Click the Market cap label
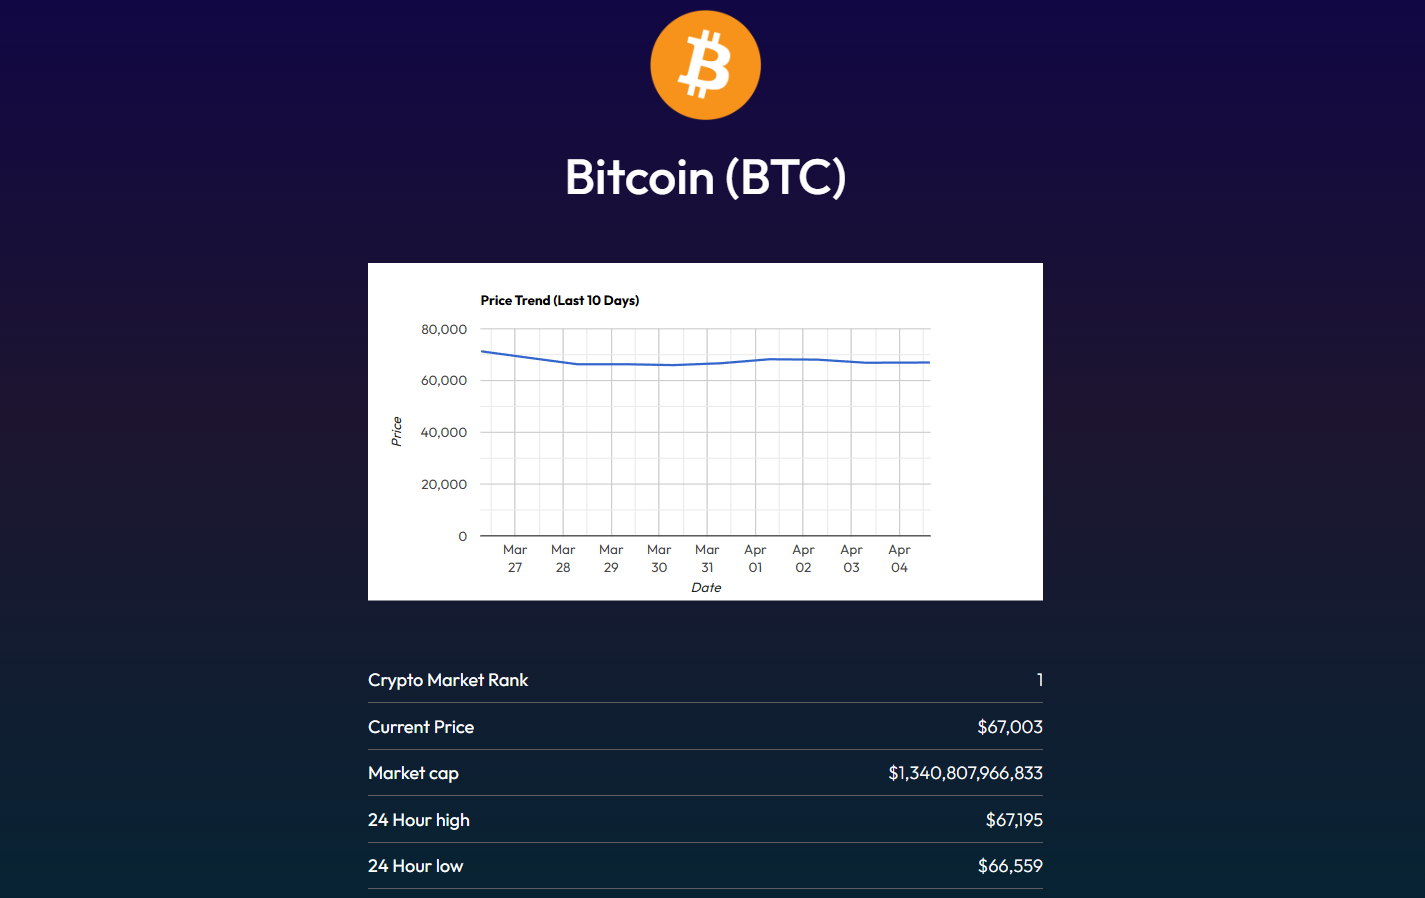 pyautogui.click(x=413, y=773)
